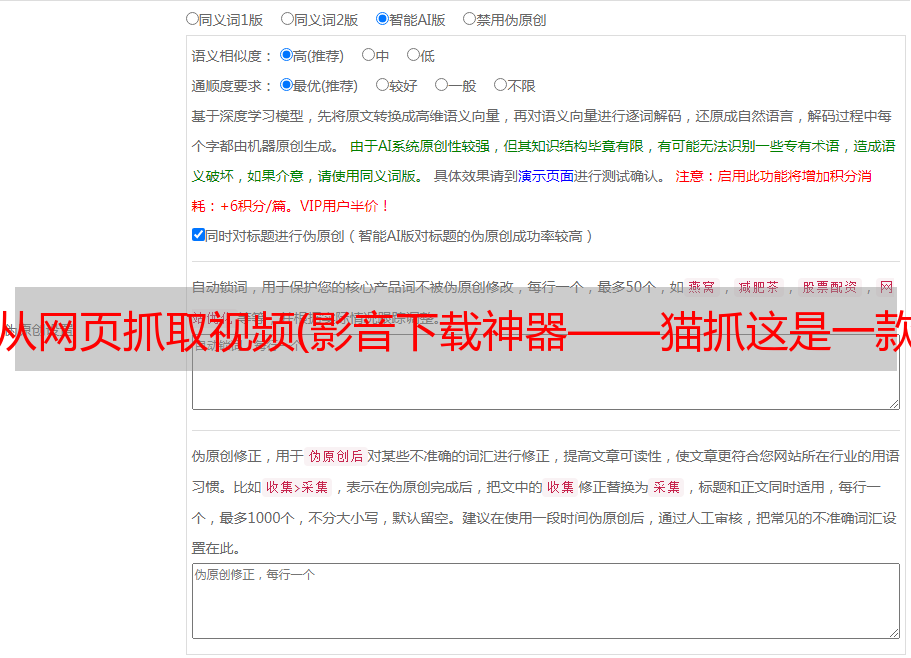Select 禁用伪原创 radio option
The height and width of the screenshot is (658, 911).
[x=469, y=19]
